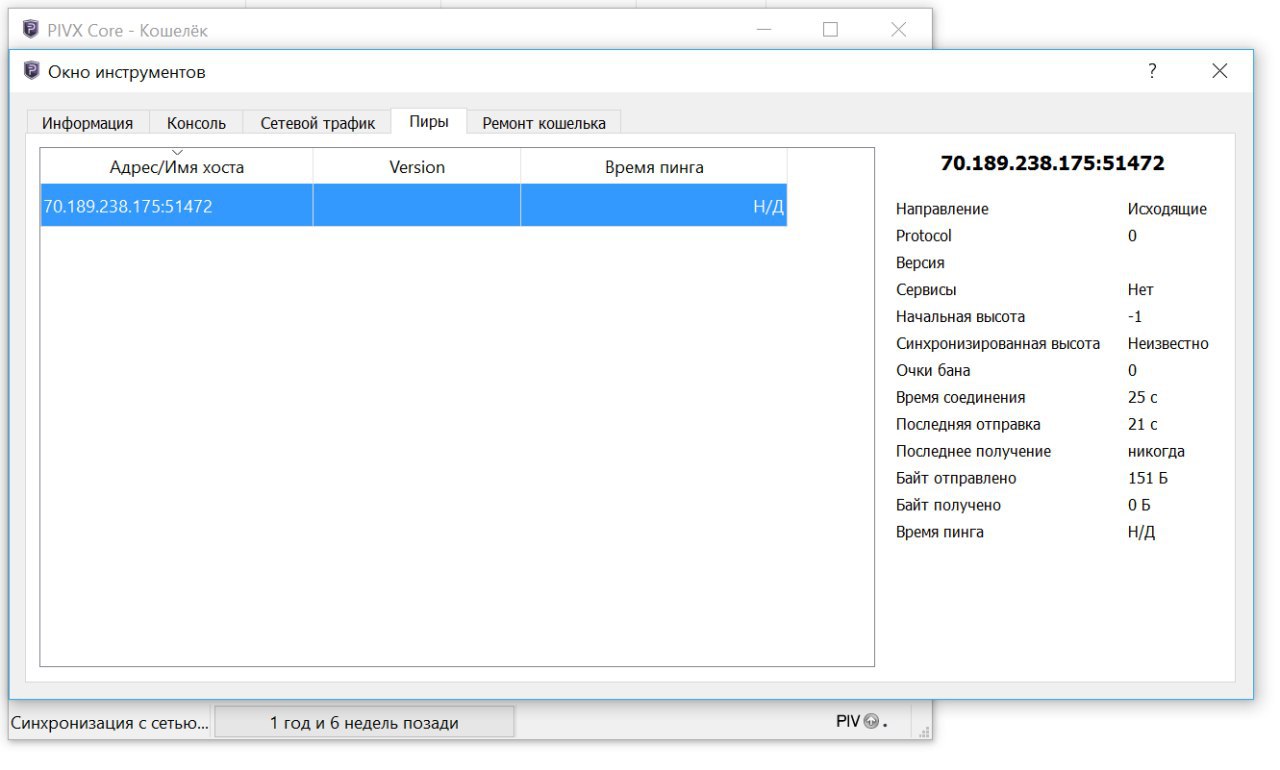1280x770 pixels.
Task: Click PIVX logo in PIVX Core window title
Action: pyautogui.click(x=31, y=29)
